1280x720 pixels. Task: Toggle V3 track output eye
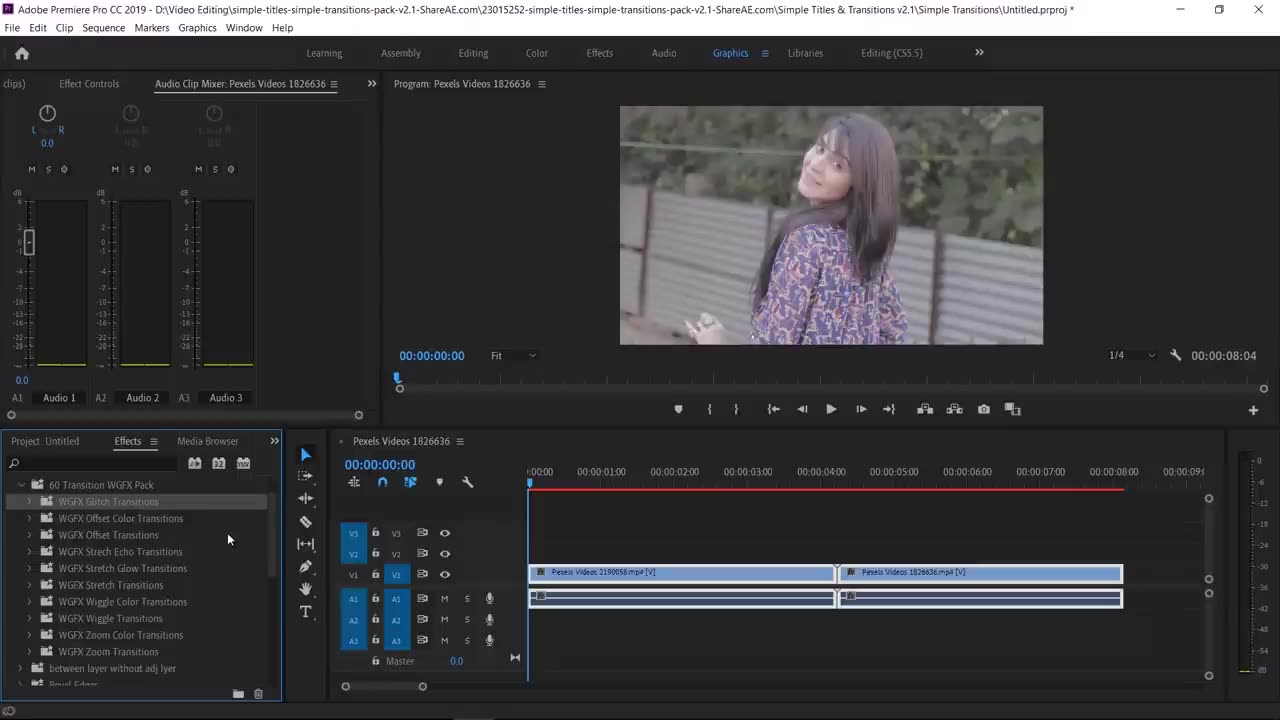(445, 533)
